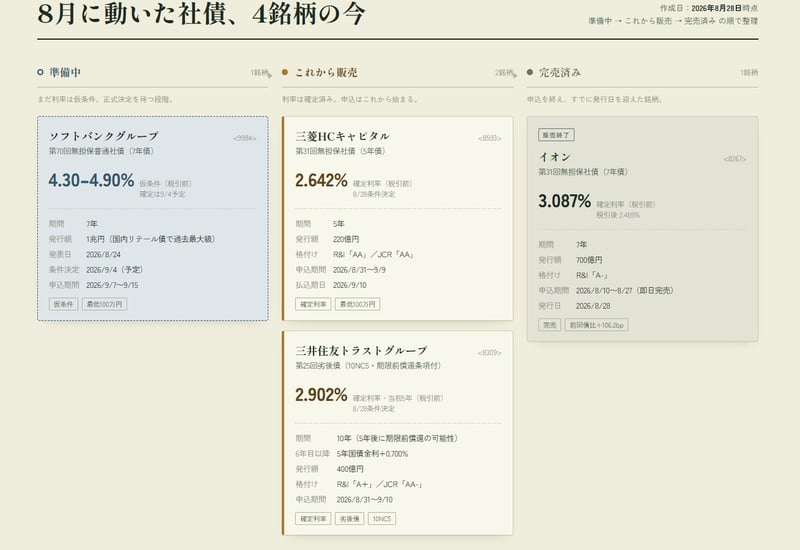Click 利率は確定済み description under これから販売
This screenshot has height=550, width=800.
coord(351,99)
